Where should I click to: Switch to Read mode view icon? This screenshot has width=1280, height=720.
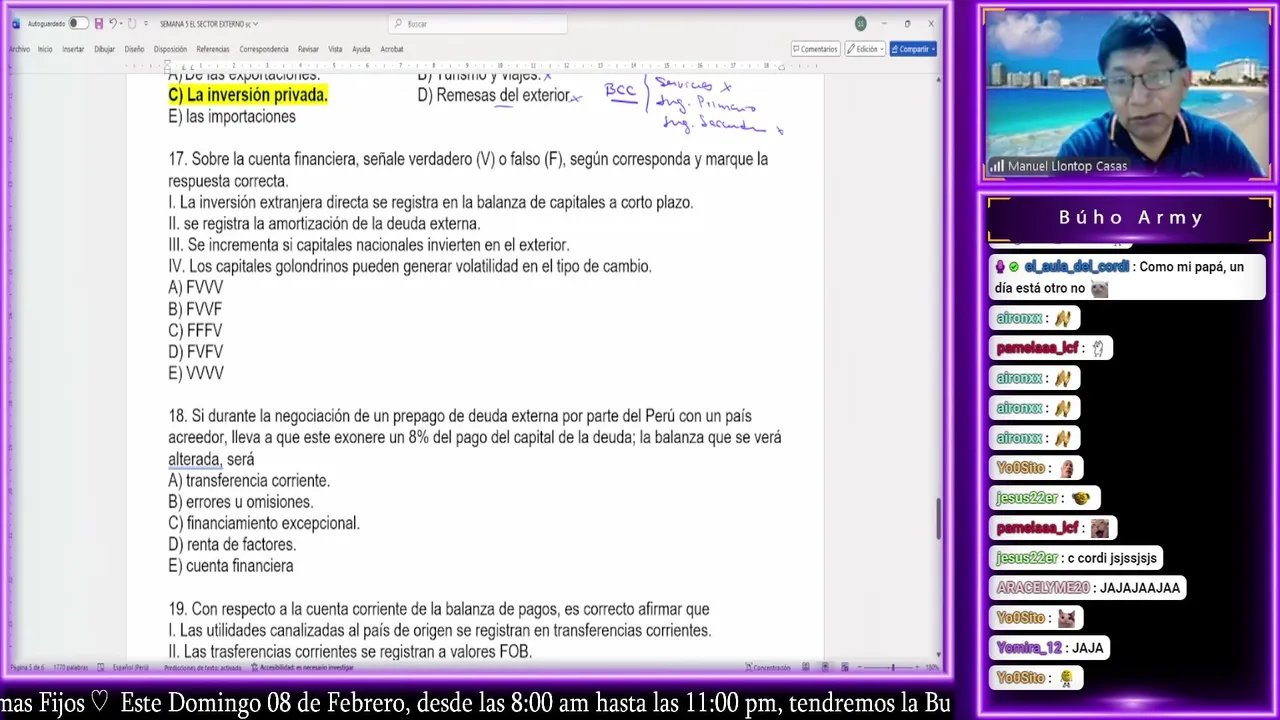click(806, 667)
